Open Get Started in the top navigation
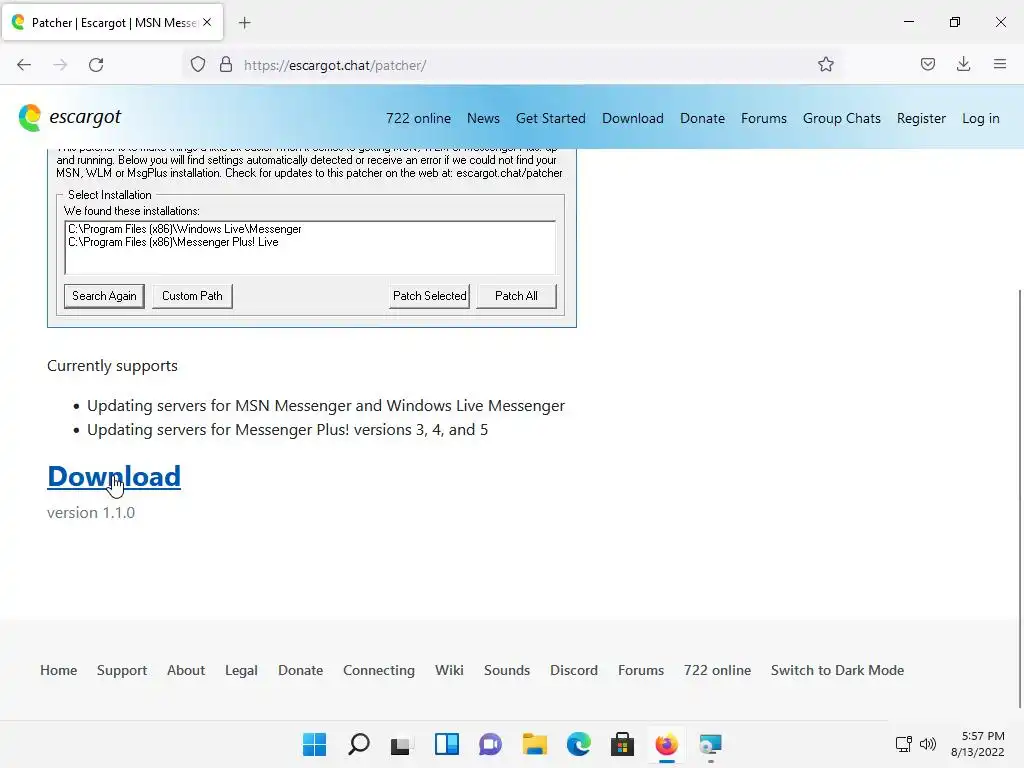Image resolution: width=1024 pixels, height=768 pixels. tap(551, 118)
